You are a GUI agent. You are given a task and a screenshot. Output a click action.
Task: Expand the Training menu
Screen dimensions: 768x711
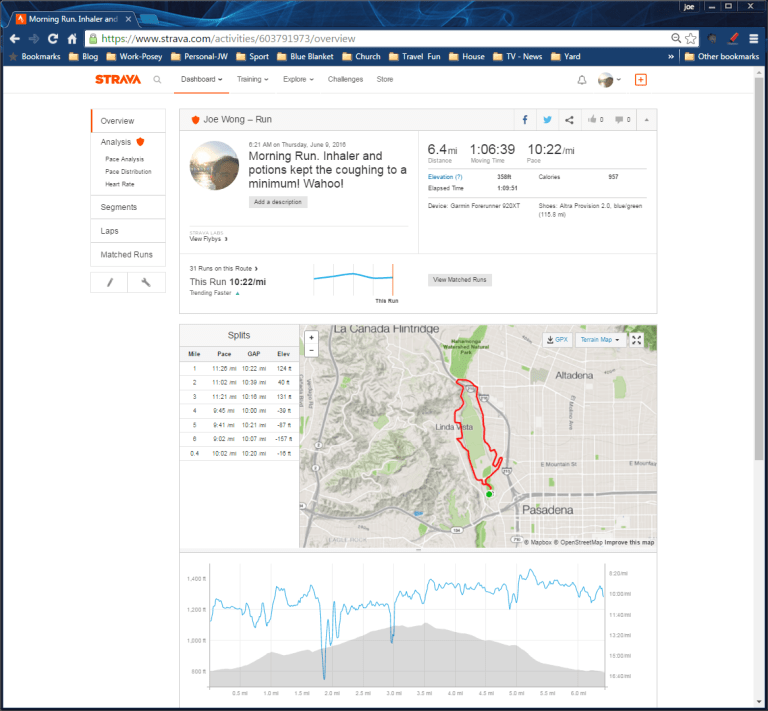[x=253, y=80]
